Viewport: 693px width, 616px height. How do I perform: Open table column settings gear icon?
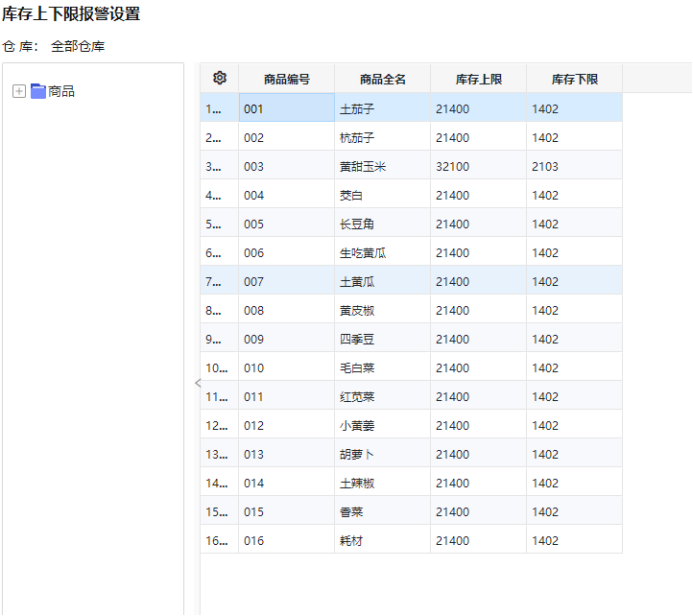(x=220, y=78)
